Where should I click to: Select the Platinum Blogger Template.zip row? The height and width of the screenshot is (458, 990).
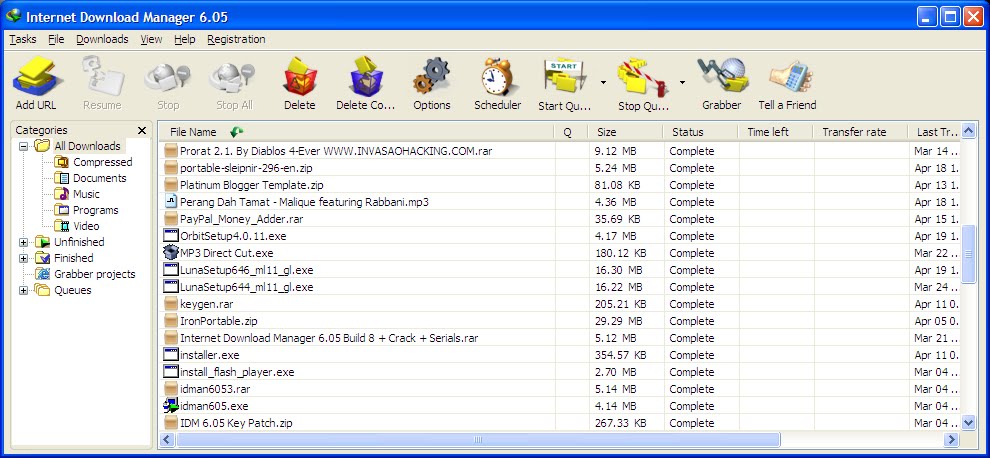pos(559,185)
